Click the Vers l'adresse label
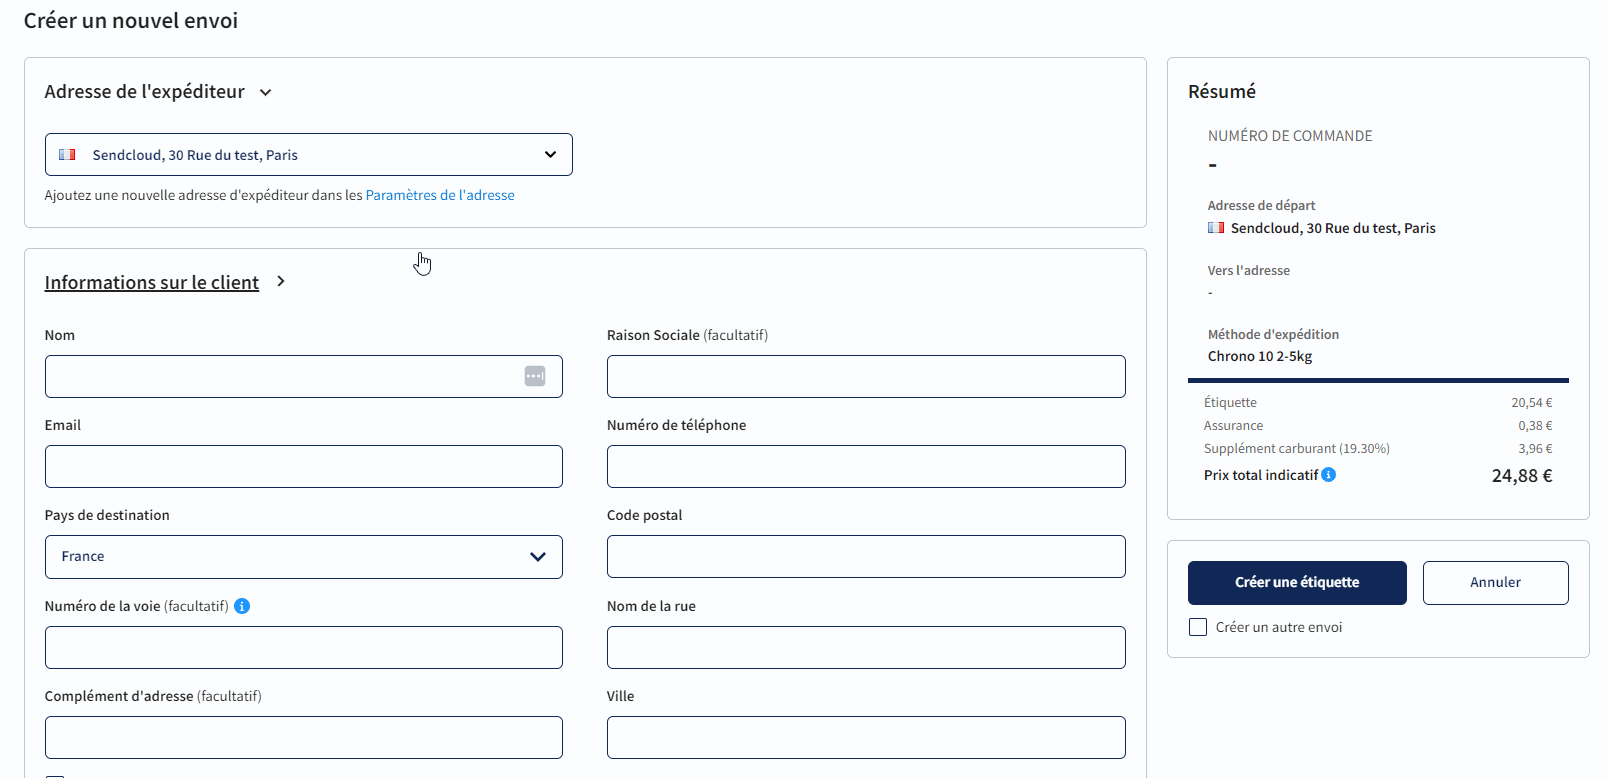Screen dimensions: 1608x778 click(1249, 271)
